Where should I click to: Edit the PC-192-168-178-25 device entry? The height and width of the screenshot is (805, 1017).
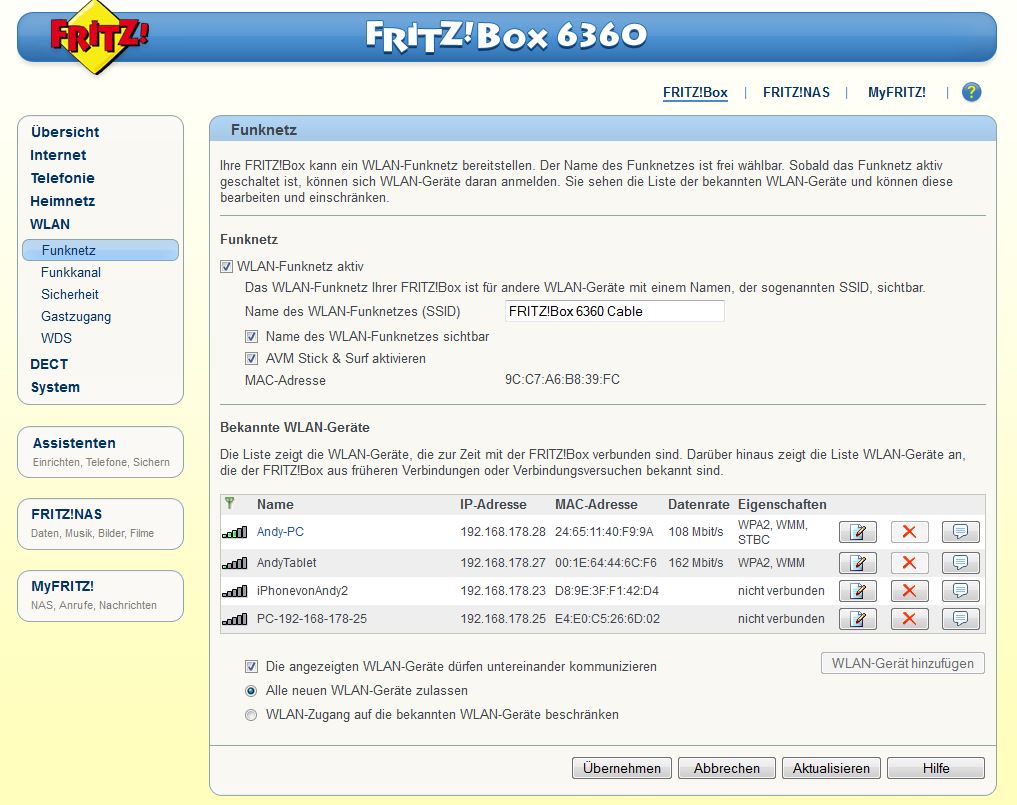tap(857, 618)
